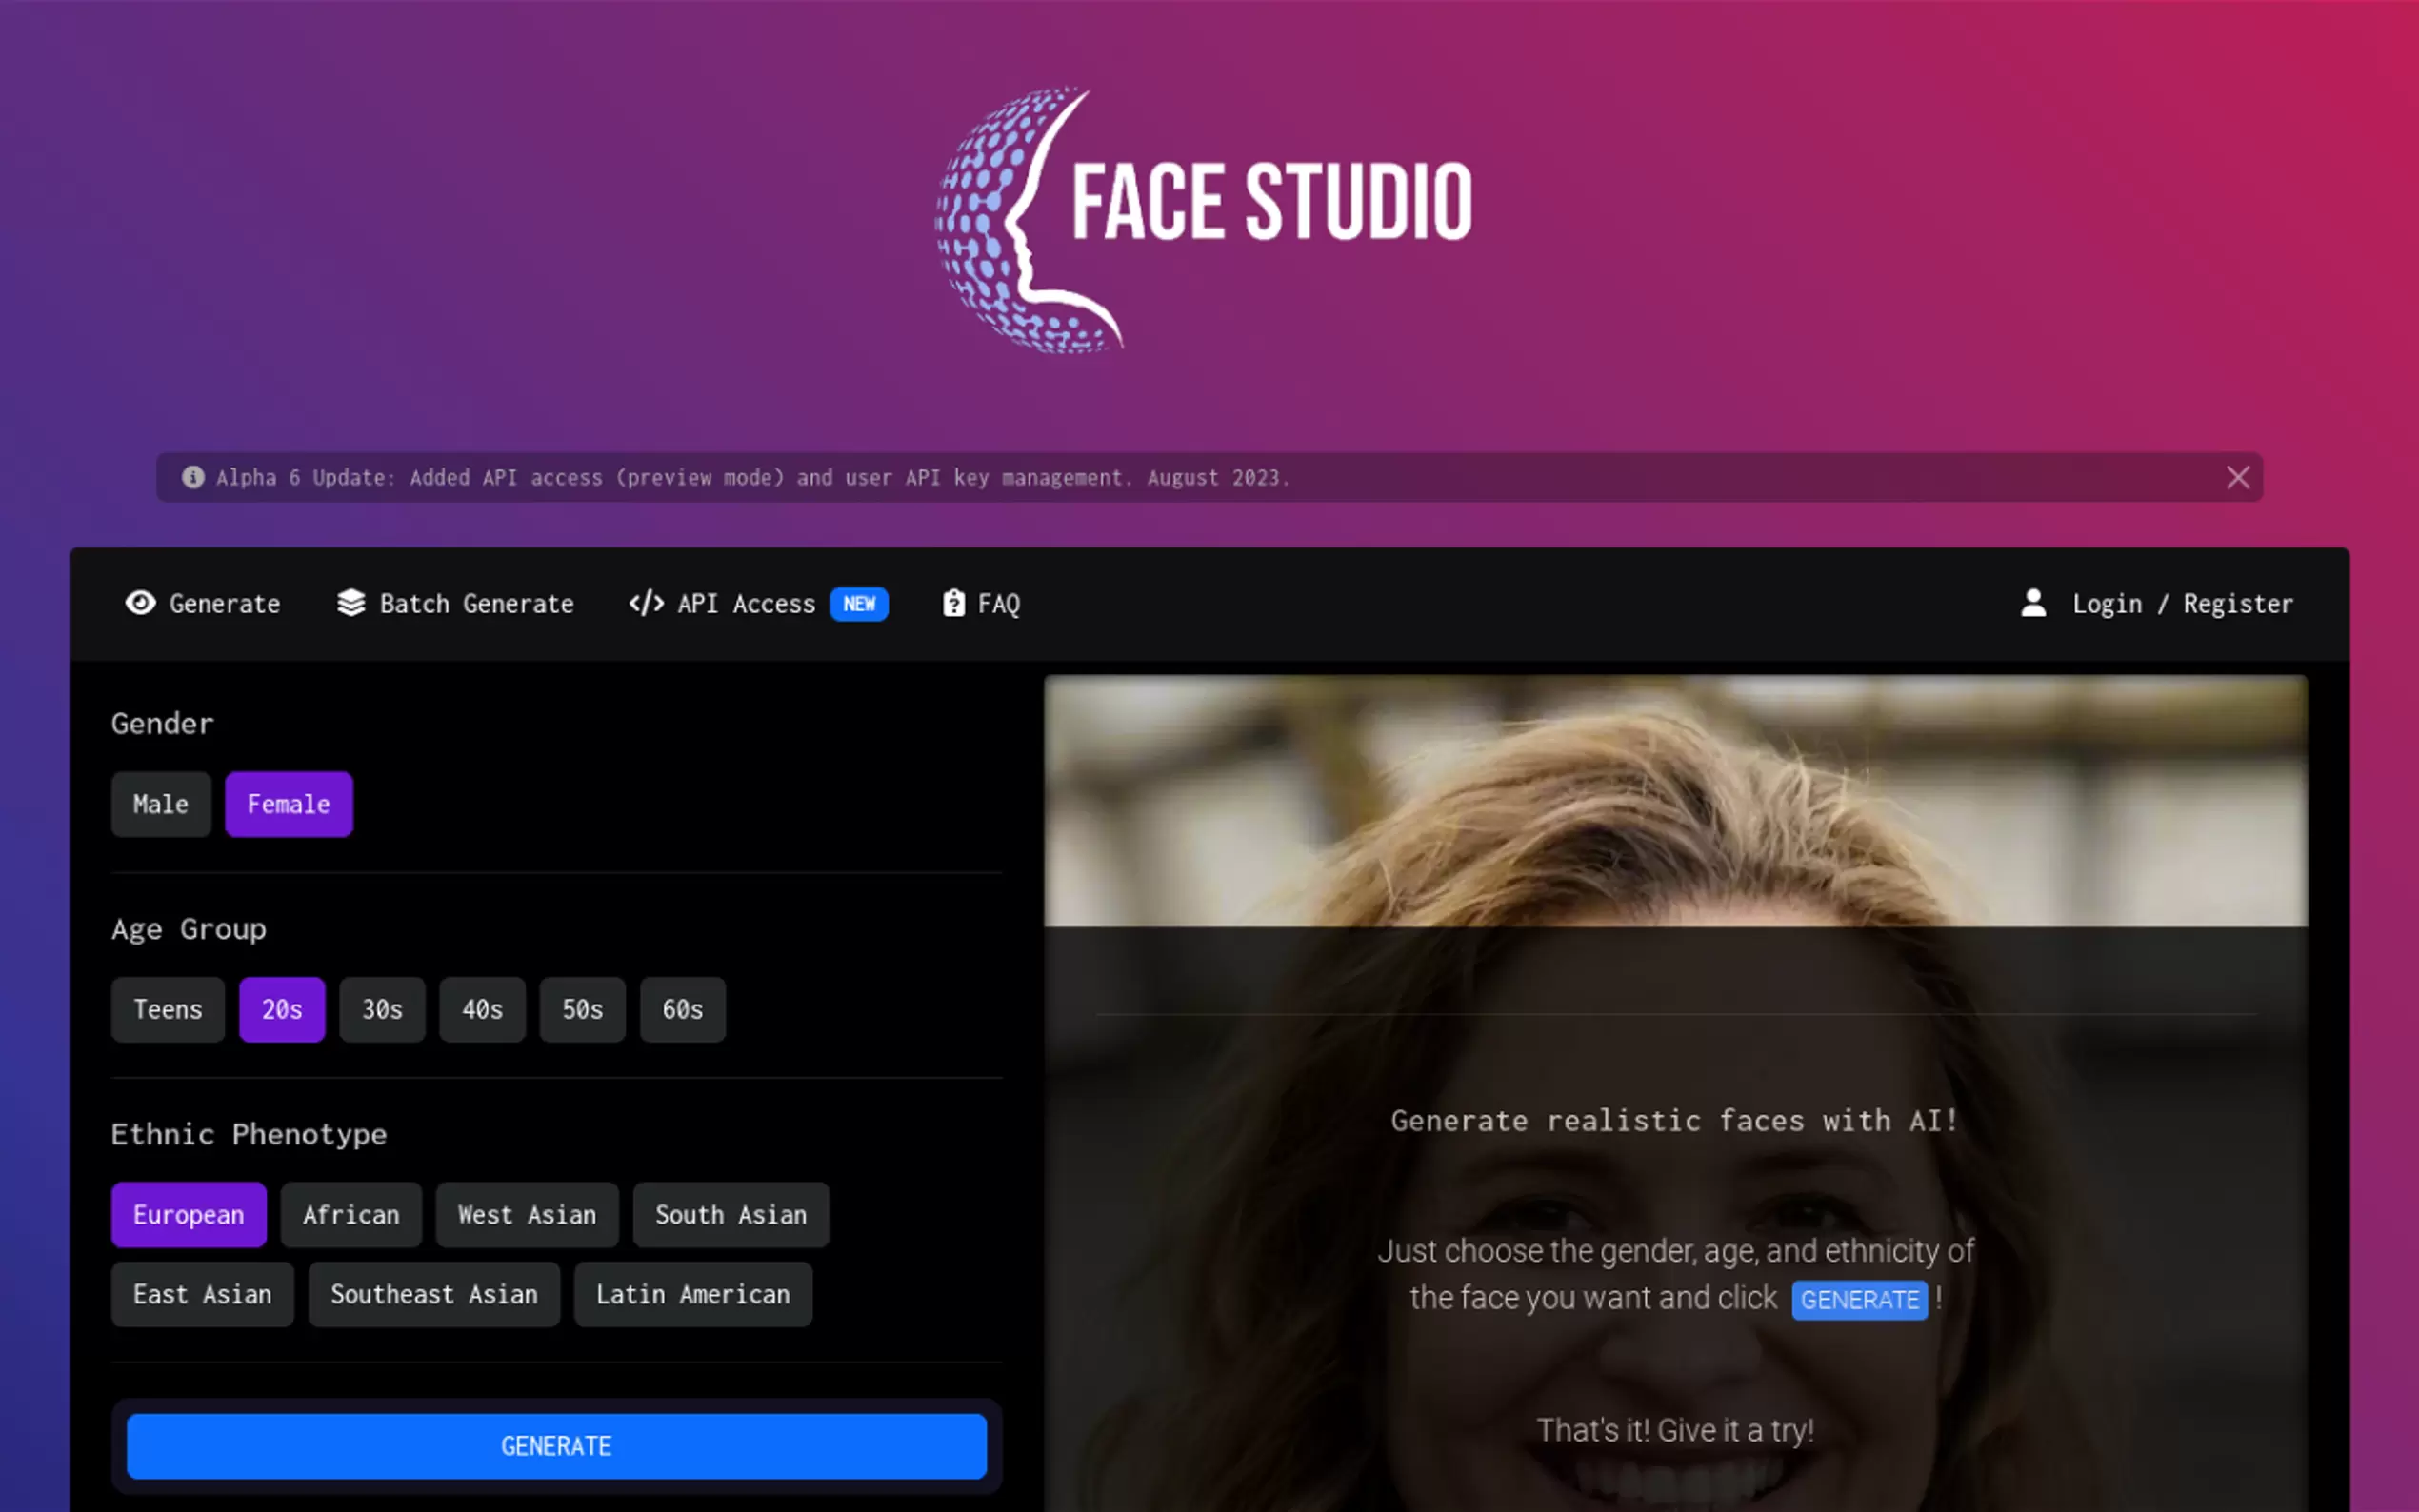Image resolution: width=2419 pixels, height=1512 pixels.
Task: Choose the 60s age option
Action: coord(682,1009)
